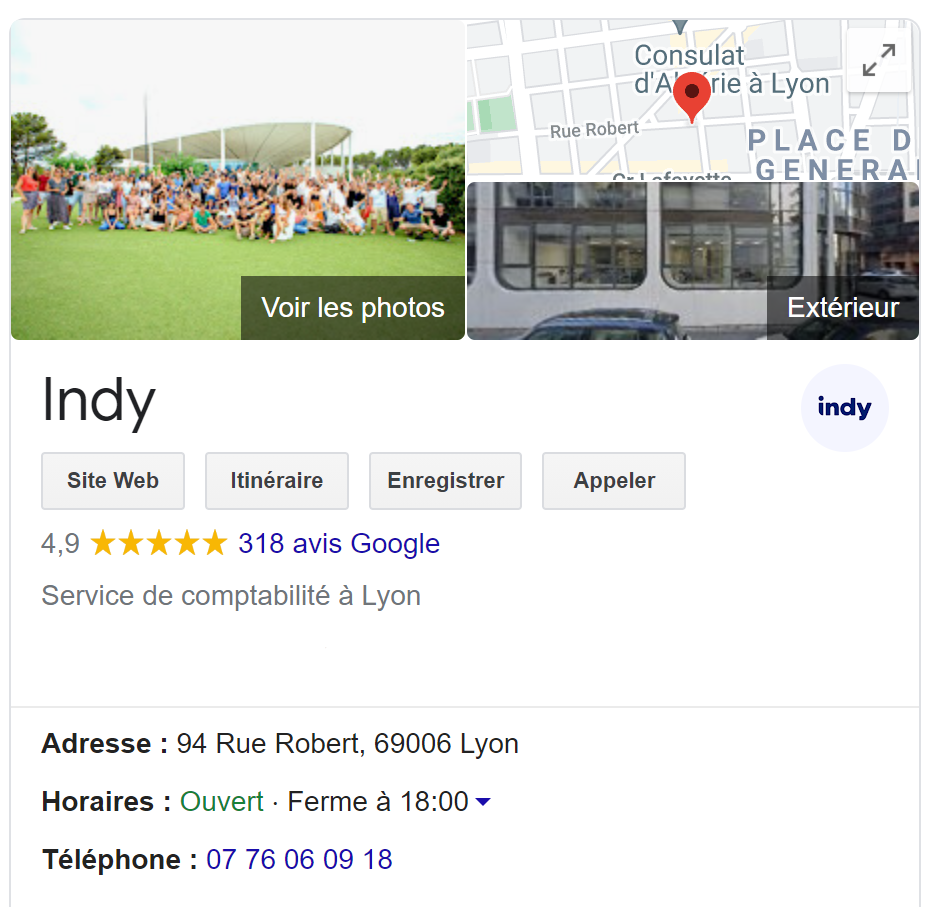
Task: Click the red map pin marker
Action: coord(691,95)
